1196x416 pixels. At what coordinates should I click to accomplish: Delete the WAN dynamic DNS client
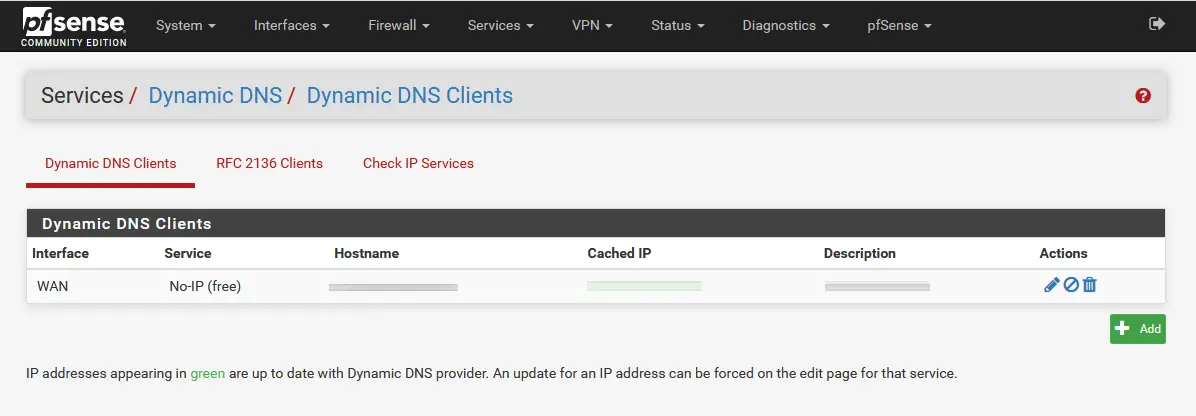tap(1090, 285)
